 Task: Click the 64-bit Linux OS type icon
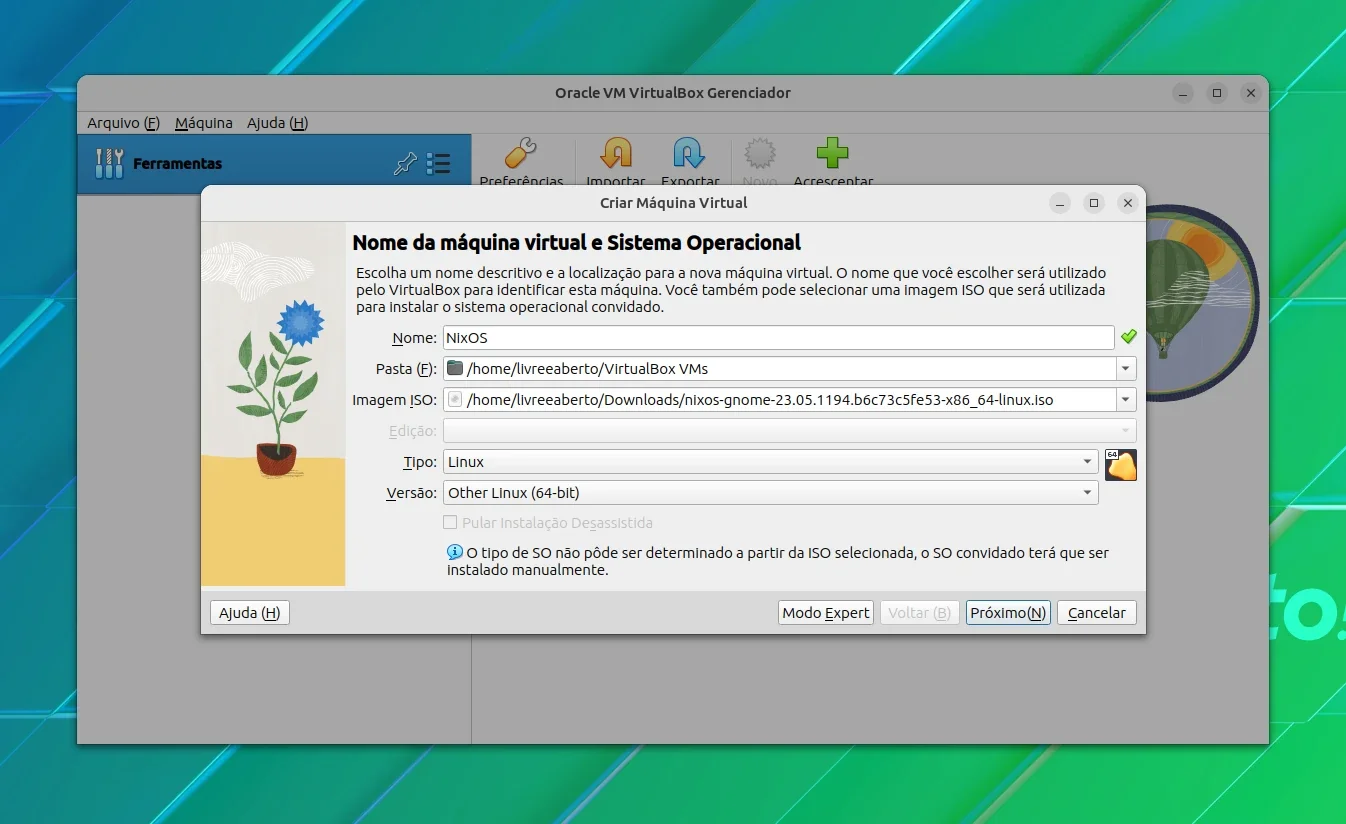(x=1121, y=465)
